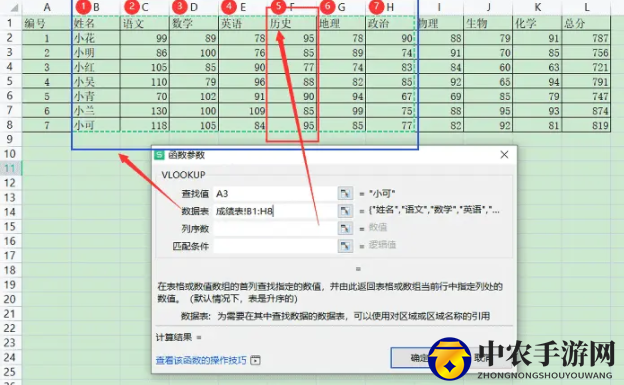This screenshot has width=624, height=385.
Task: Select cell containing 小可
Action: [x=96, y=125]
